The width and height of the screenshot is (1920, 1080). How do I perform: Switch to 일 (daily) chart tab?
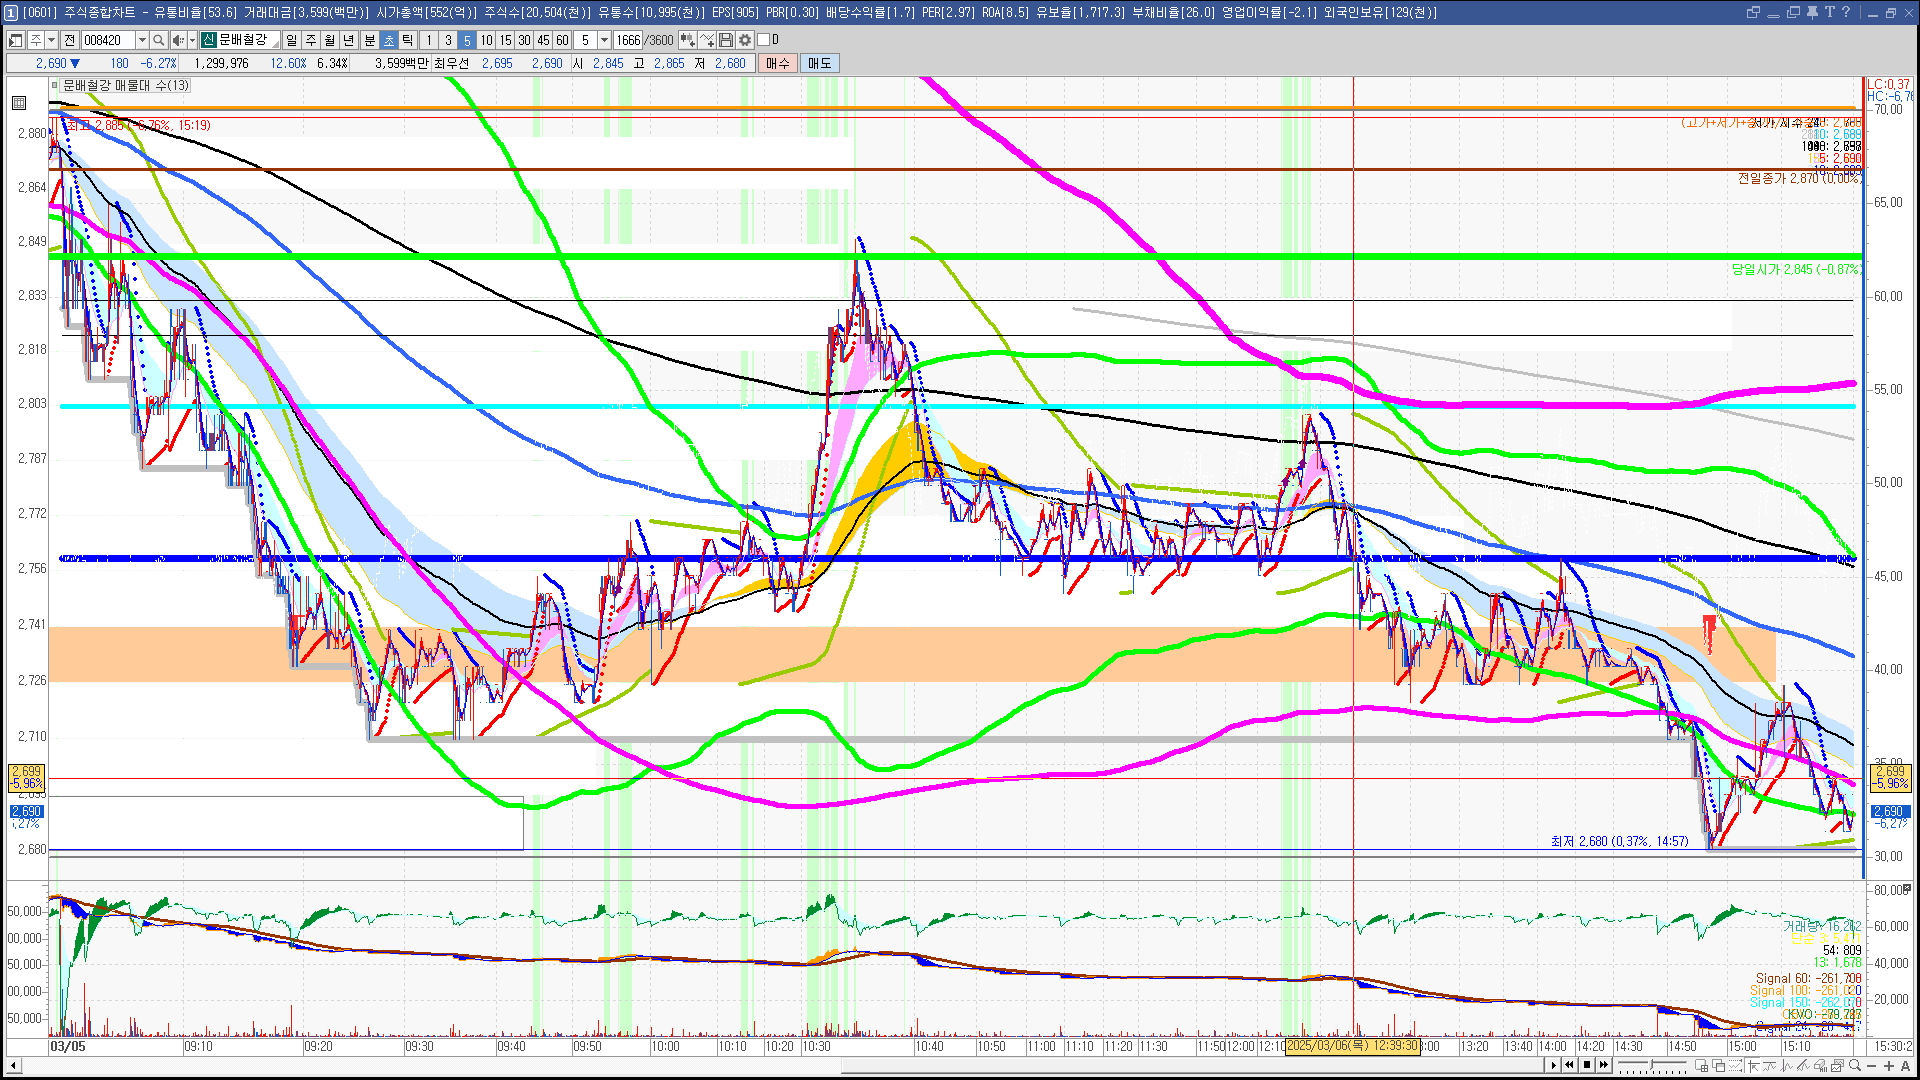[291, 40]
